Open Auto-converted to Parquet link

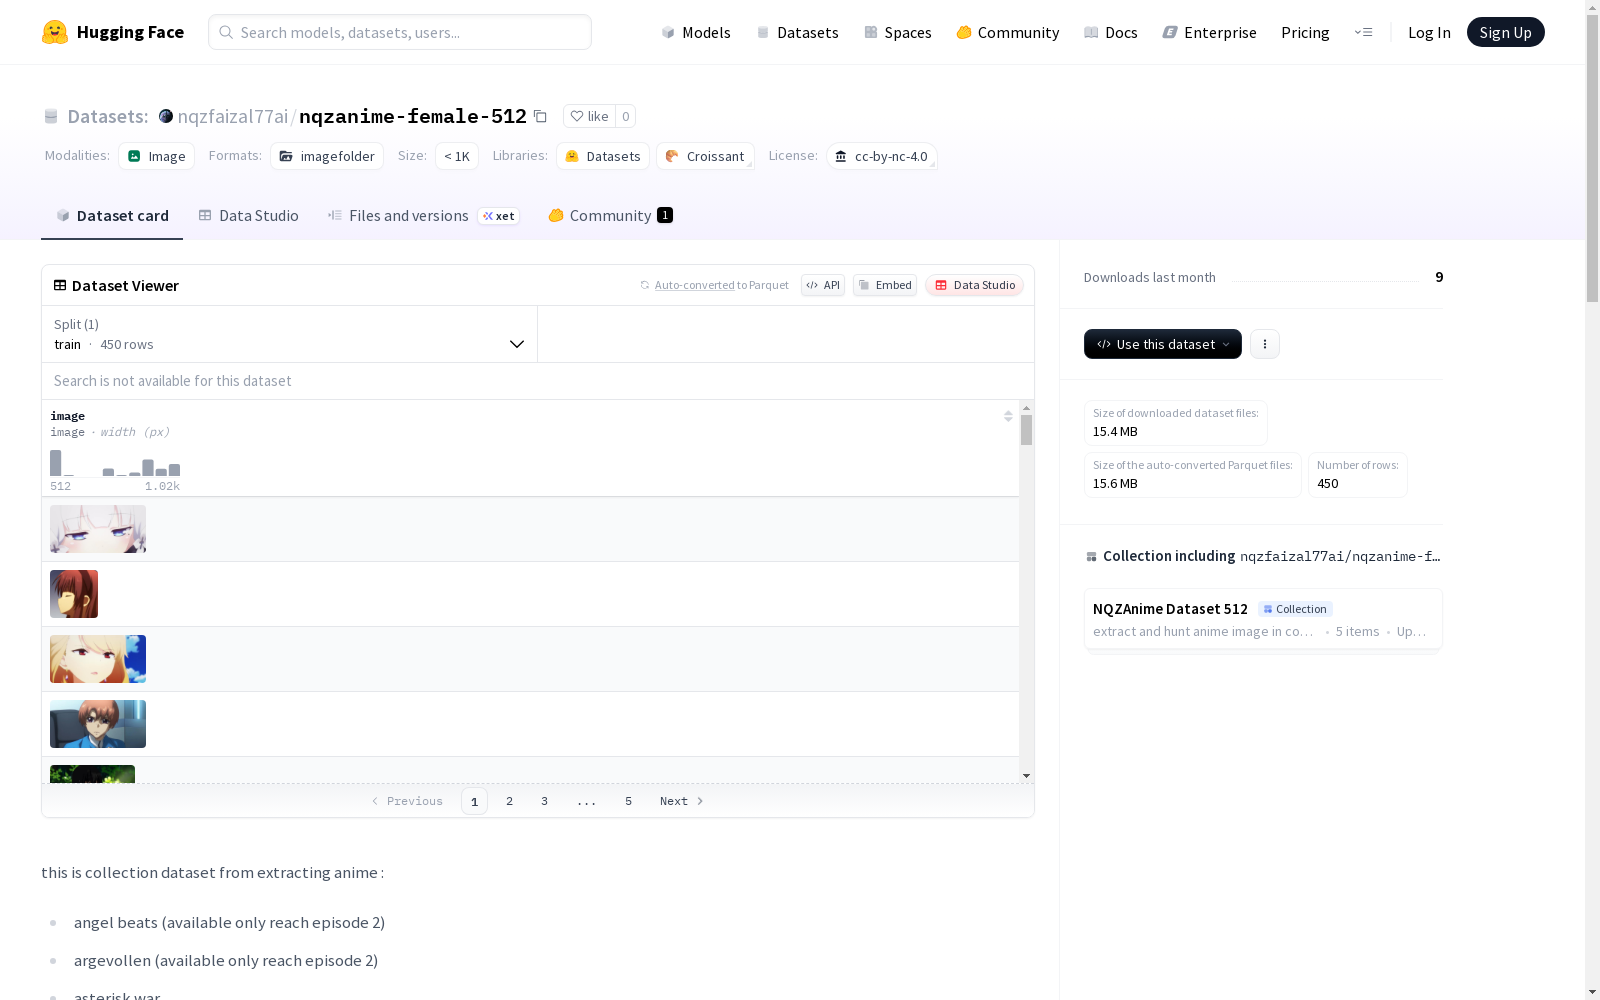point(694,285)
